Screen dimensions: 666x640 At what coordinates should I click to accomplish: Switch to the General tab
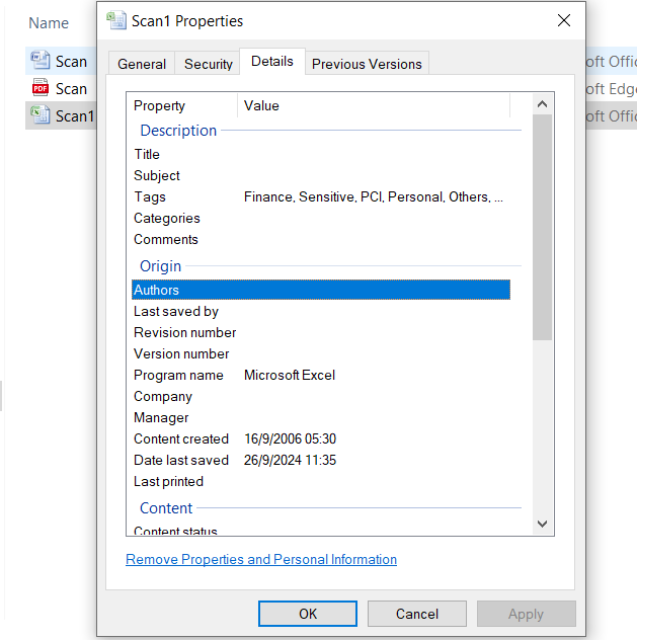point(141,64)
